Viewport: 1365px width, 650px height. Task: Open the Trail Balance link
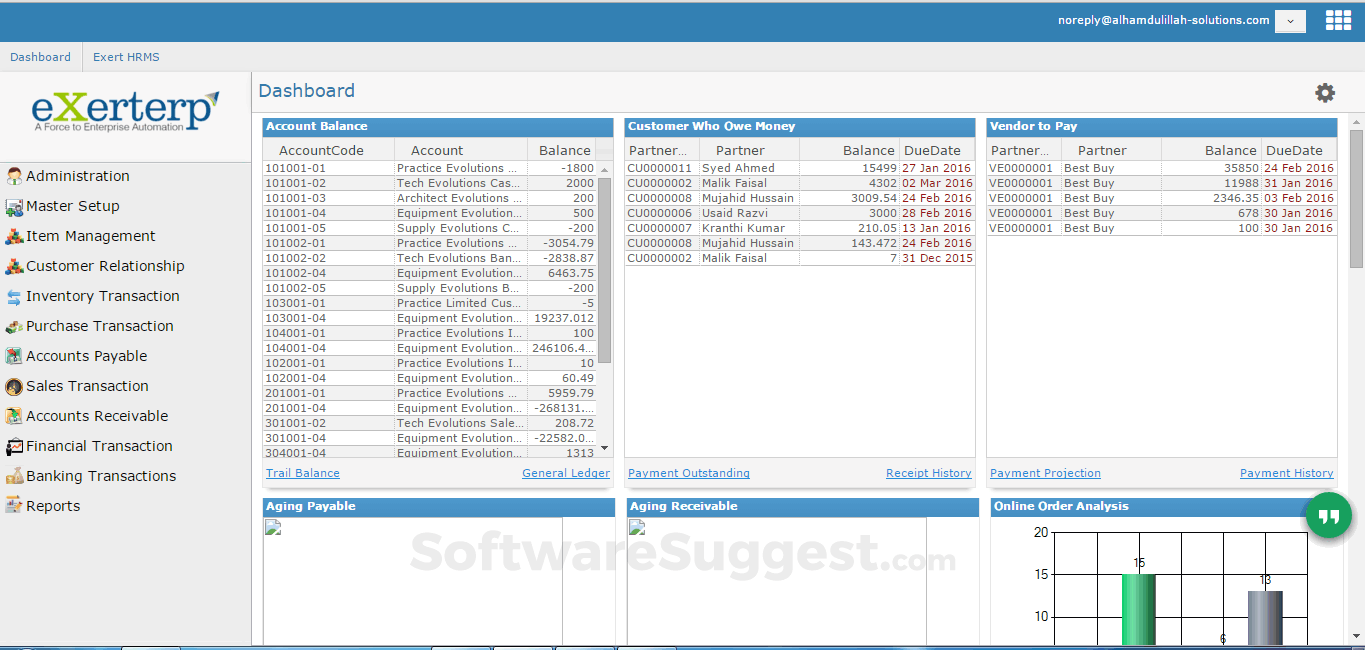(x=303, y=473)
